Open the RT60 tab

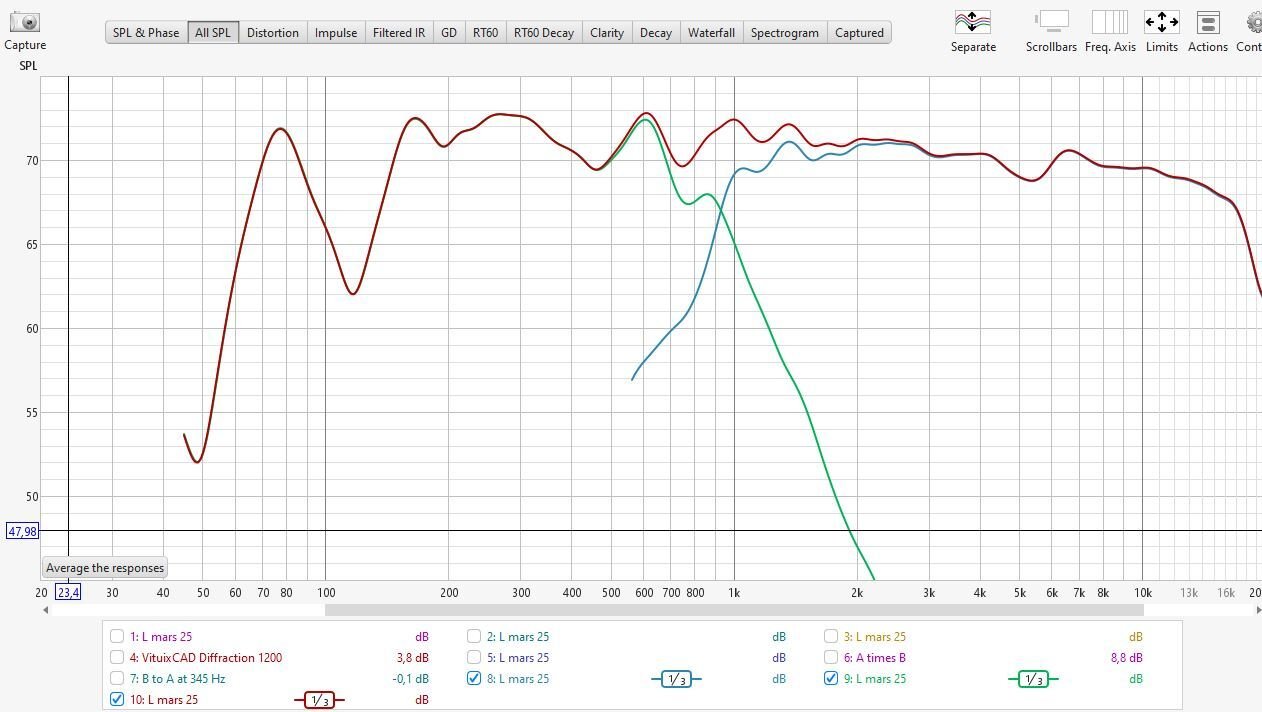click(x=485, y=32)
